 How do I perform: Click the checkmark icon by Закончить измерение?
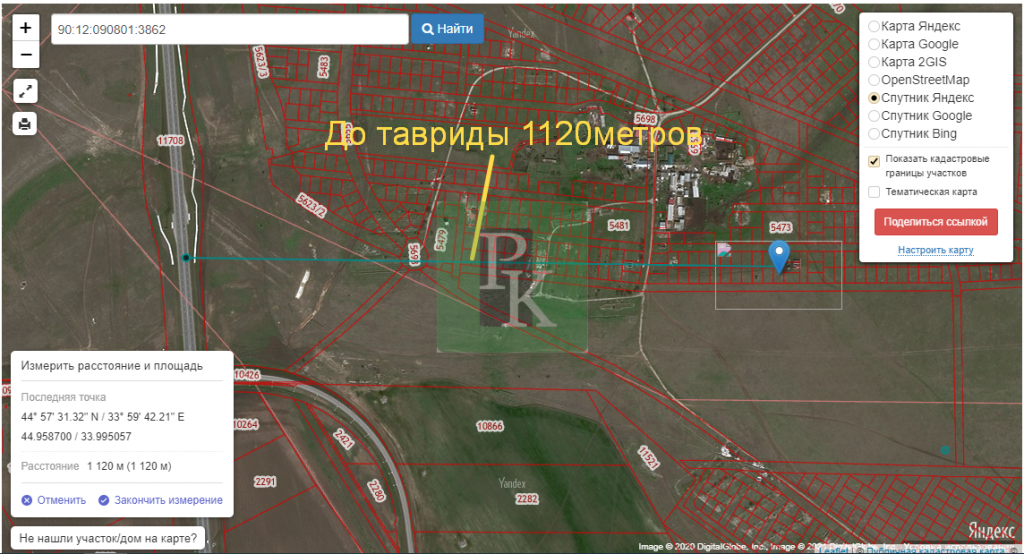pyautogui.click(x=104, y=500)
